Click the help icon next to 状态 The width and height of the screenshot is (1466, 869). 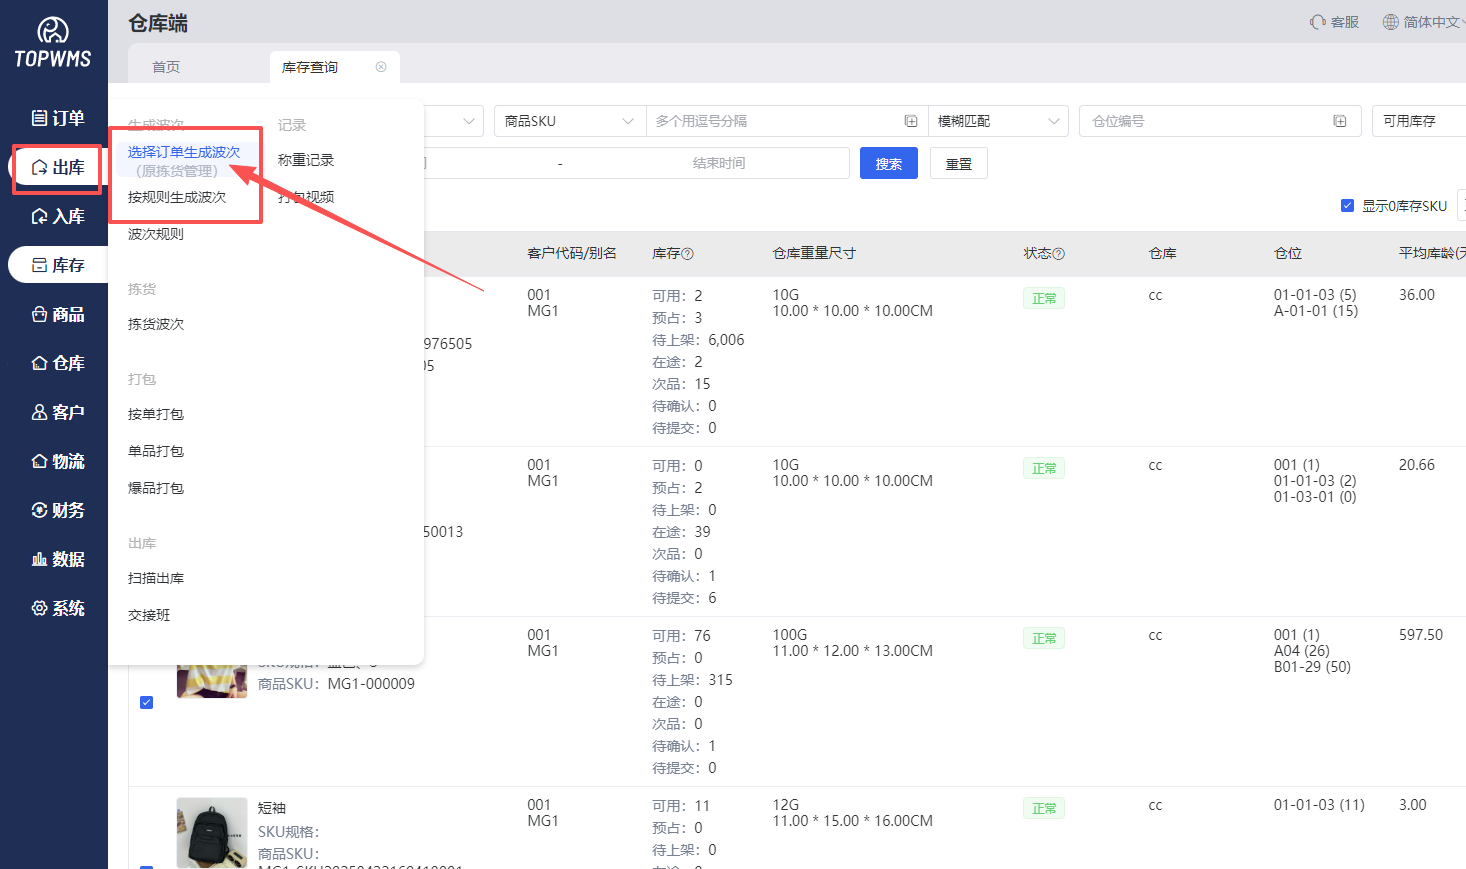tap(1059, 254)
